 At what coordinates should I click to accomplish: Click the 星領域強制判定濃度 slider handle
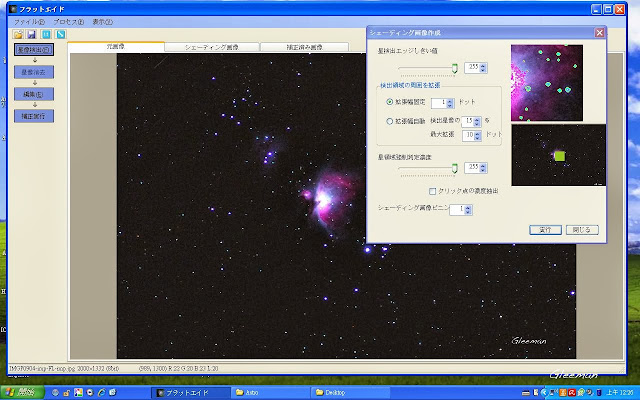click(x=455, y=168)
